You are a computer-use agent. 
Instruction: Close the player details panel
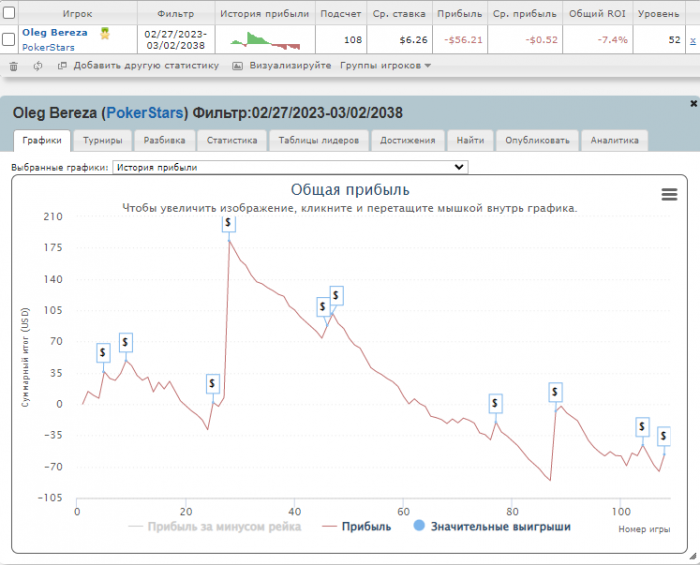(693, 104)
